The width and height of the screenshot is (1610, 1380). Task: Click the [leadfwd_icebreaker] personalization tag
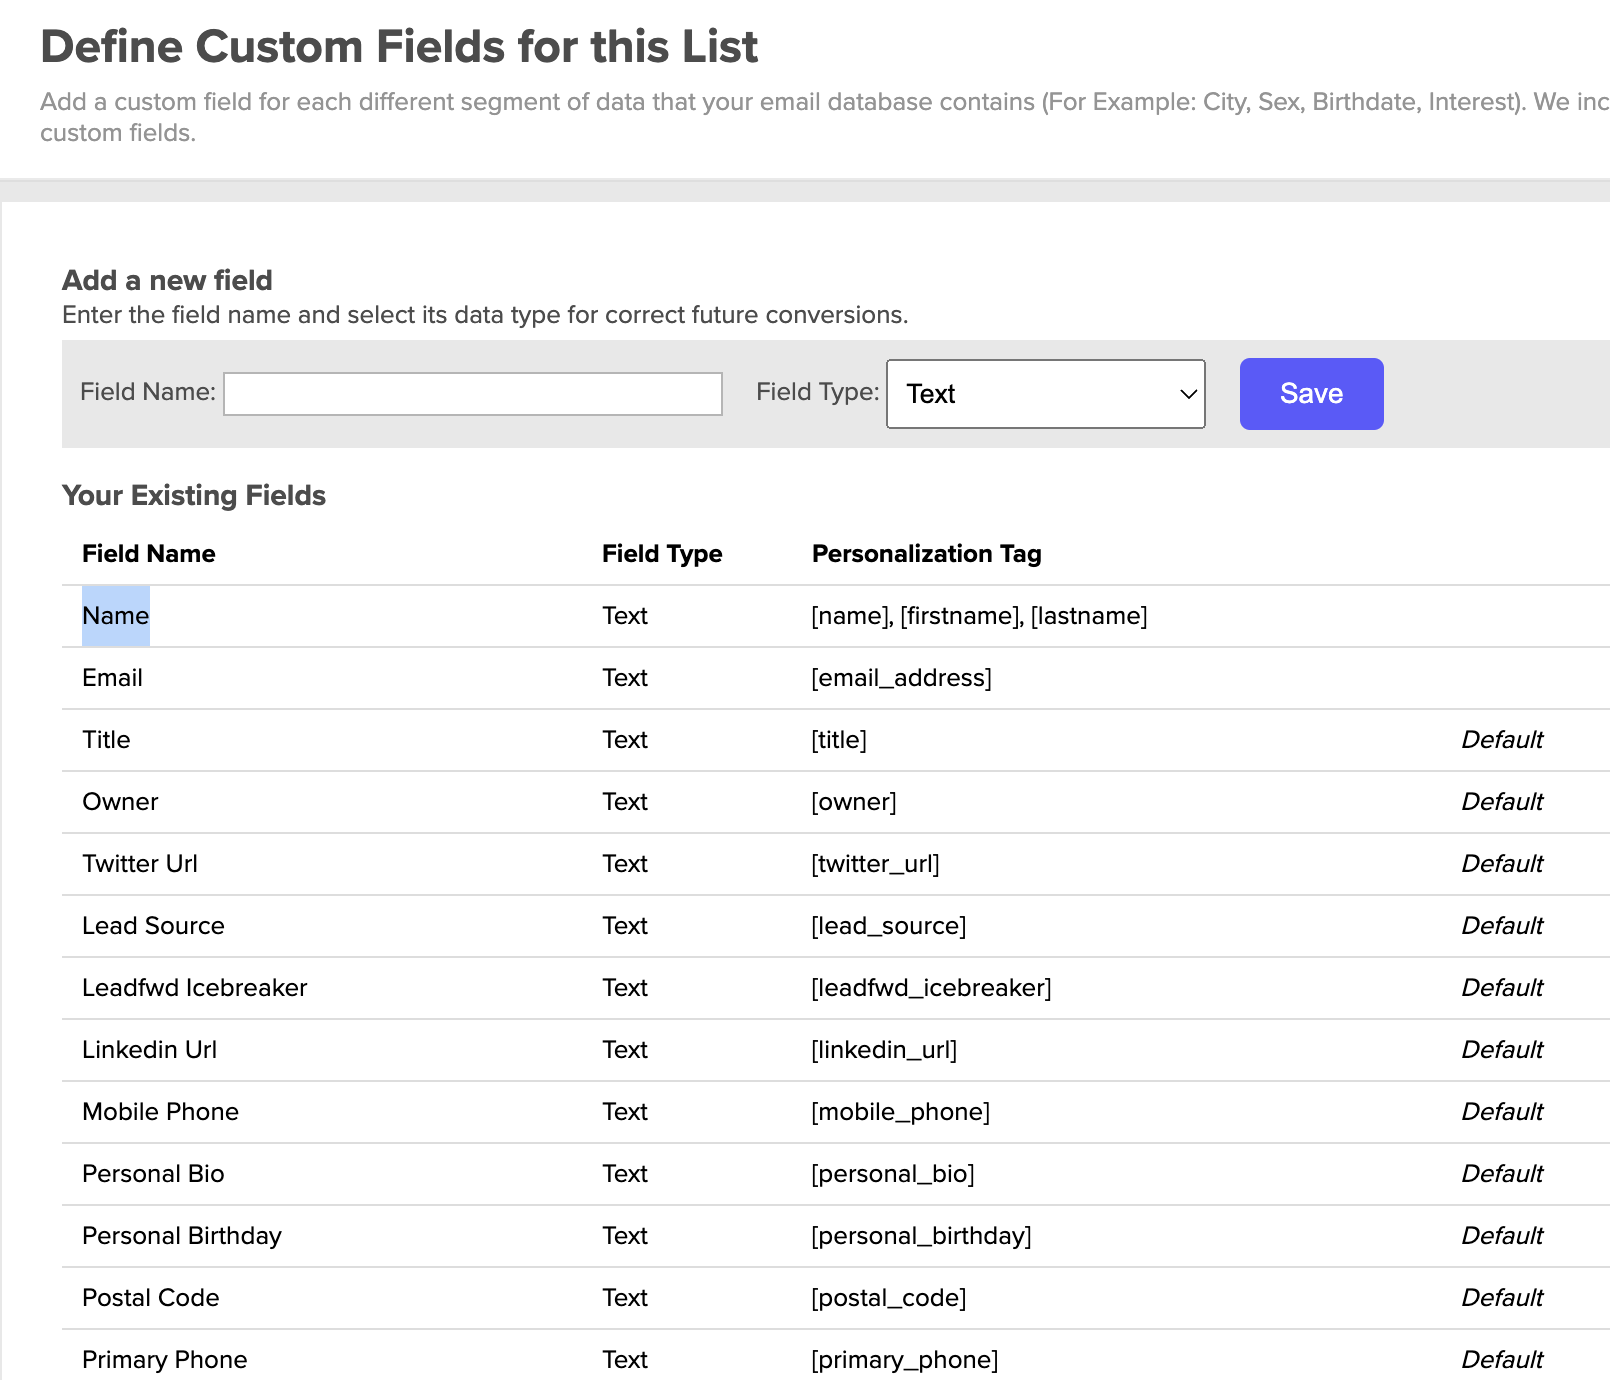click(x=932, y=988)
